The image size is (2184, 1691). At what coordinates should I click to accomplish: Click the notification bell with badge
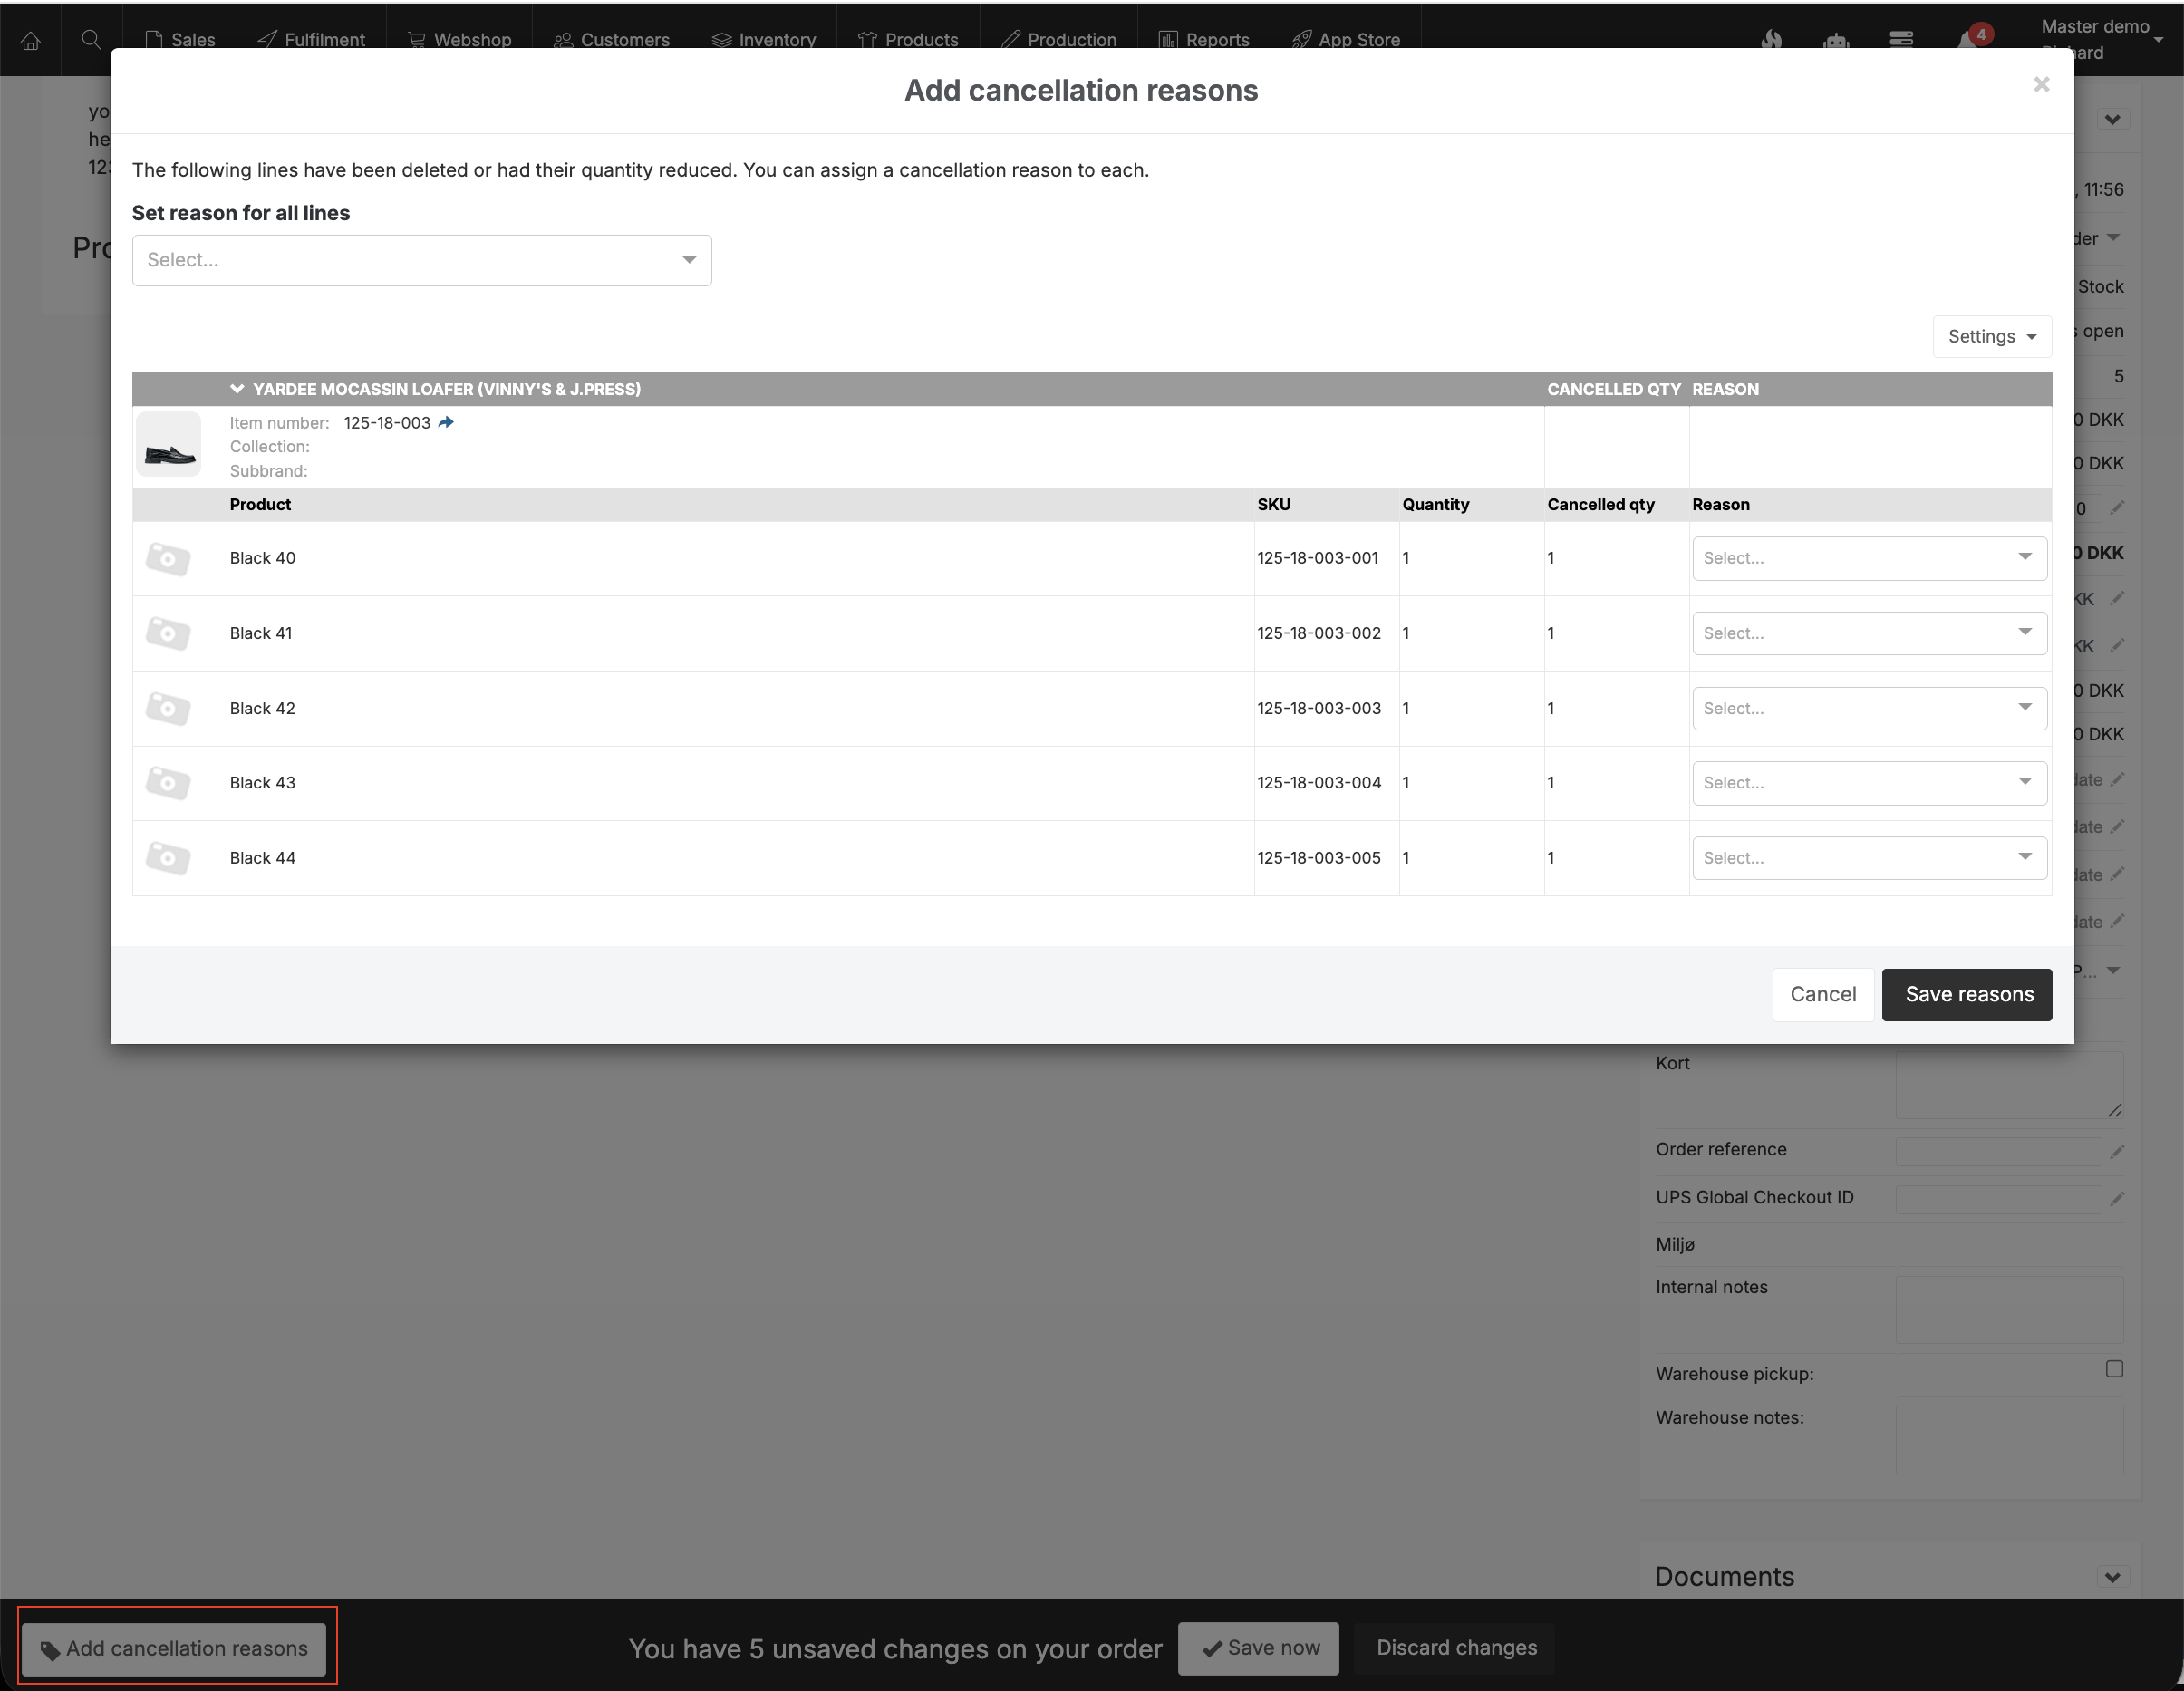click(1968, 40)
